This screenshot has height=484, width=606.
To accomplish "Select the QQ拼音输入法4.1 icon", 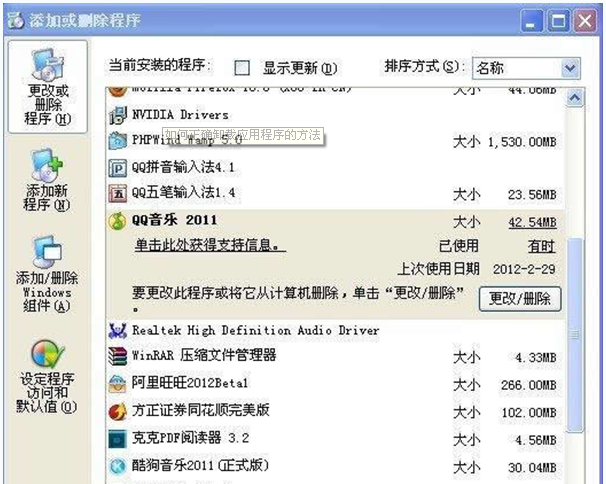I will (x=117, y=168).
